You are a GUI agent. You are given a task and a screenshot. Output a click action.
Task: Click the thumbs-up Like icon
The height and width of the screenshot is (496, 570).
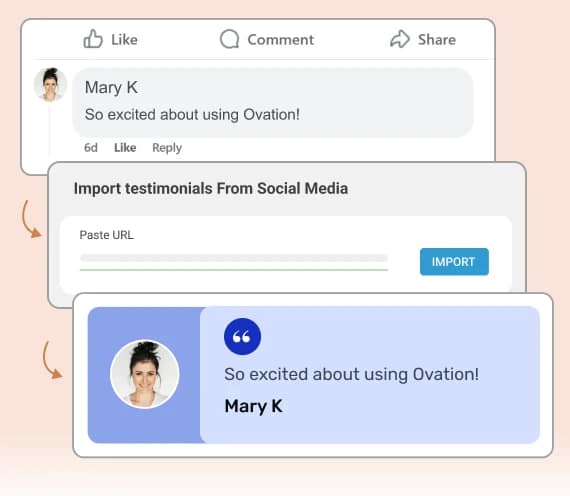point(93,39)
